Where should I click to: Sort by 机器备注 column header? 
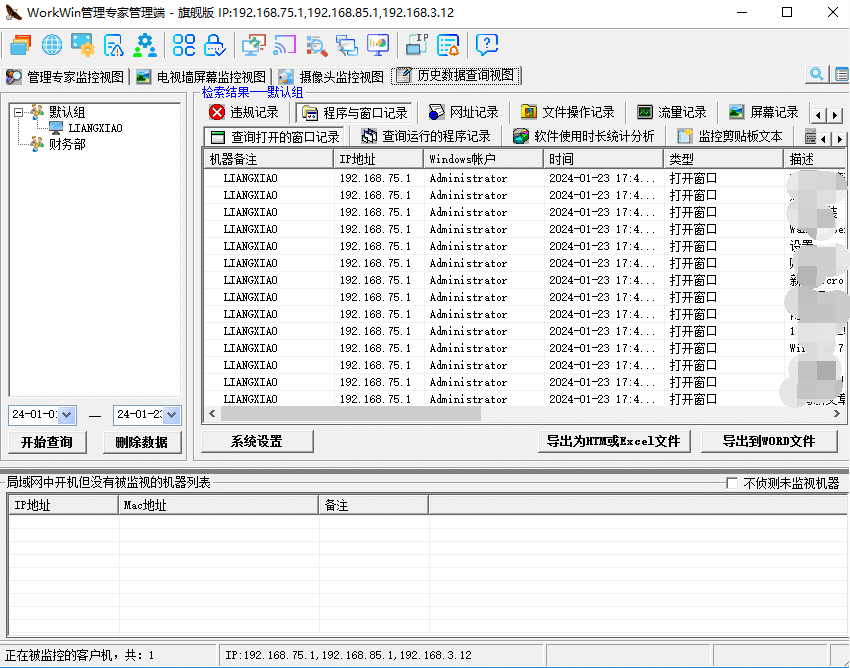269,159
